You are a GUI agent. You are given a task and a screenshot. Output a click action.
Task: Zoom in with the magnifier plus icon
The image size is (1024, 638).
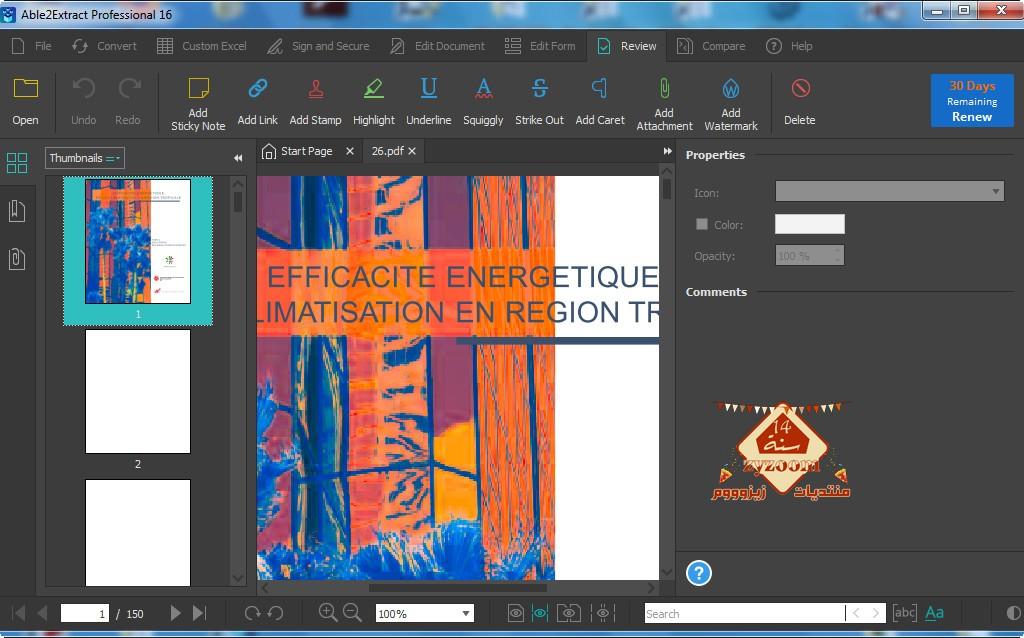click(328, 612)
